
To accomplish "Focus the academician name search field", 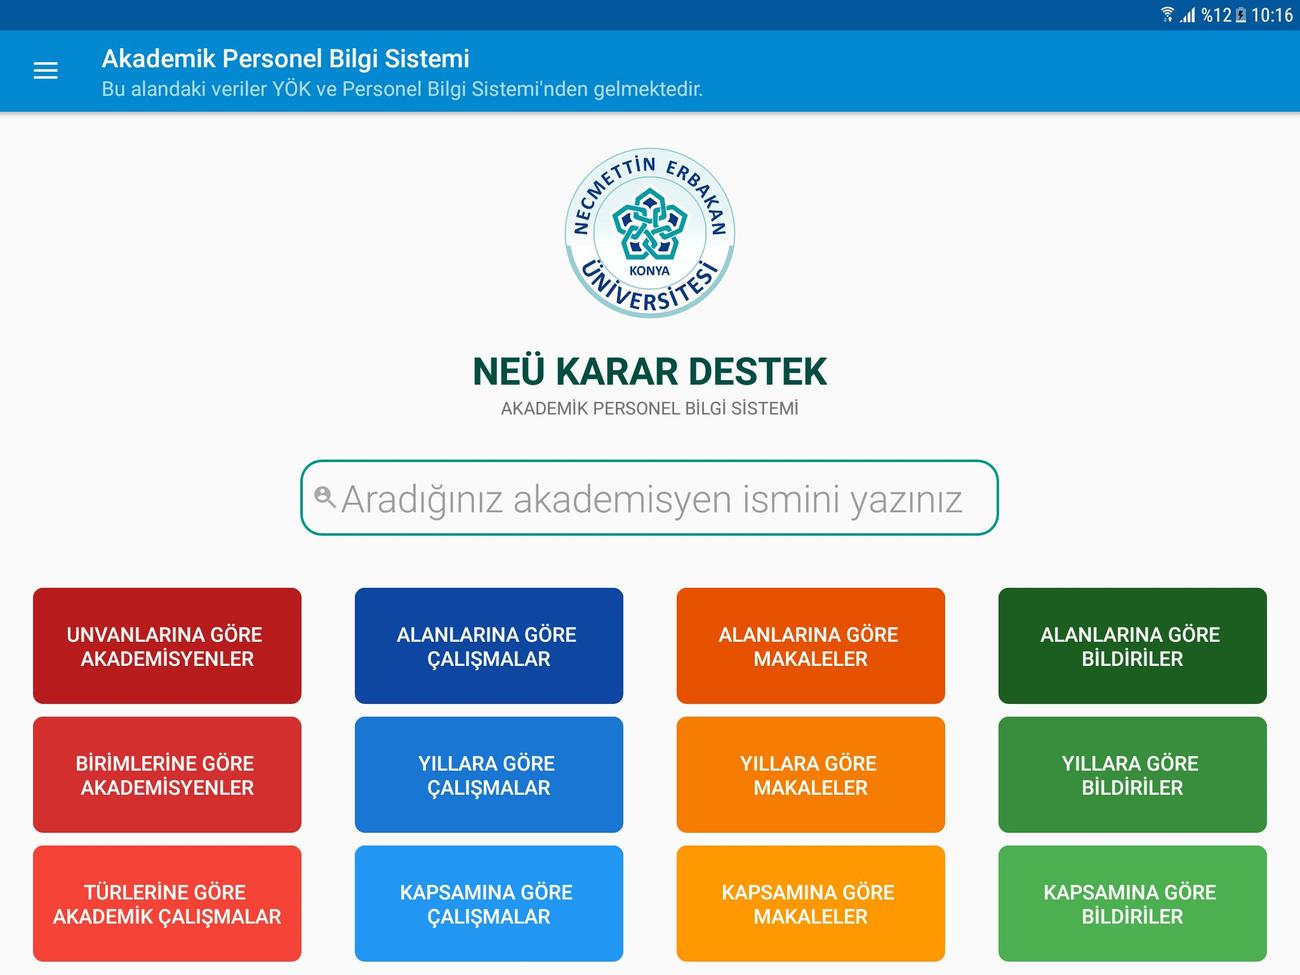I will [x=650, y=498].
